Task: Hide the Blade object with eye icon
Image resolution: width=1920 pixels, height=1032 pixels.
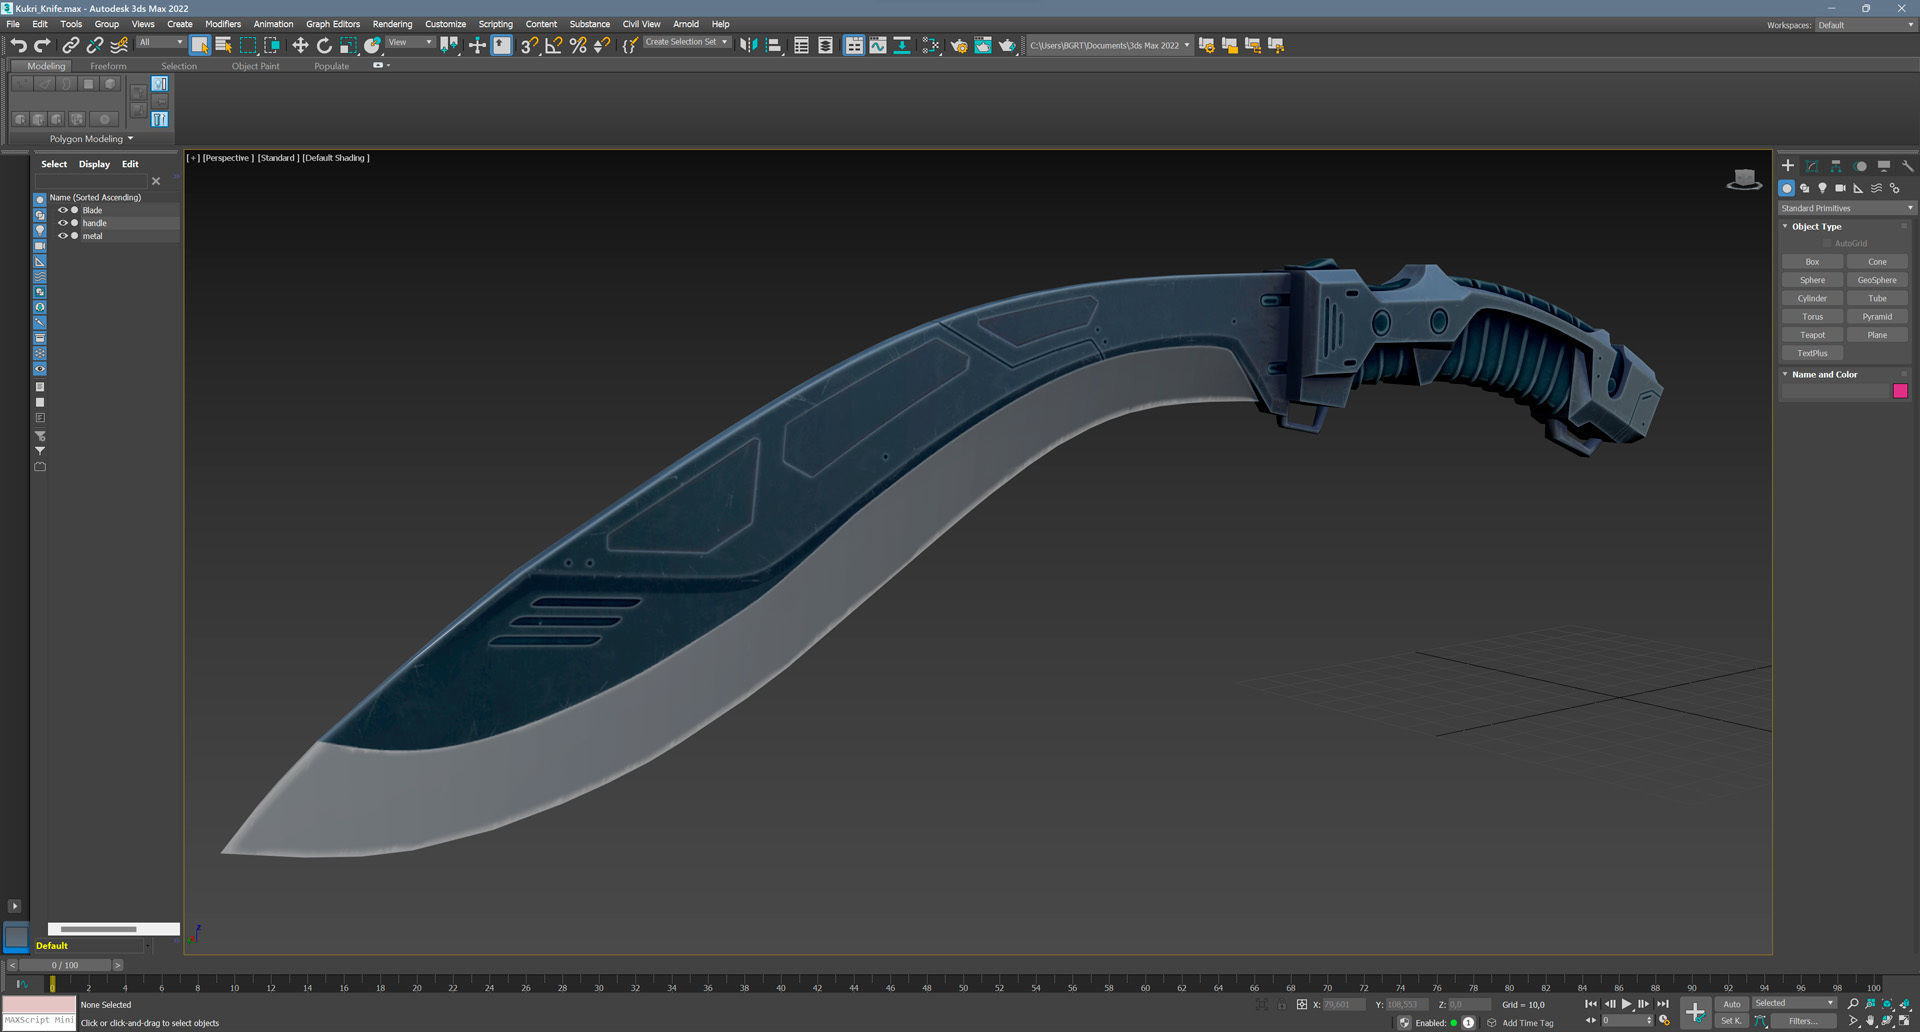Action: pyautogui.click(x=62, y=210)
